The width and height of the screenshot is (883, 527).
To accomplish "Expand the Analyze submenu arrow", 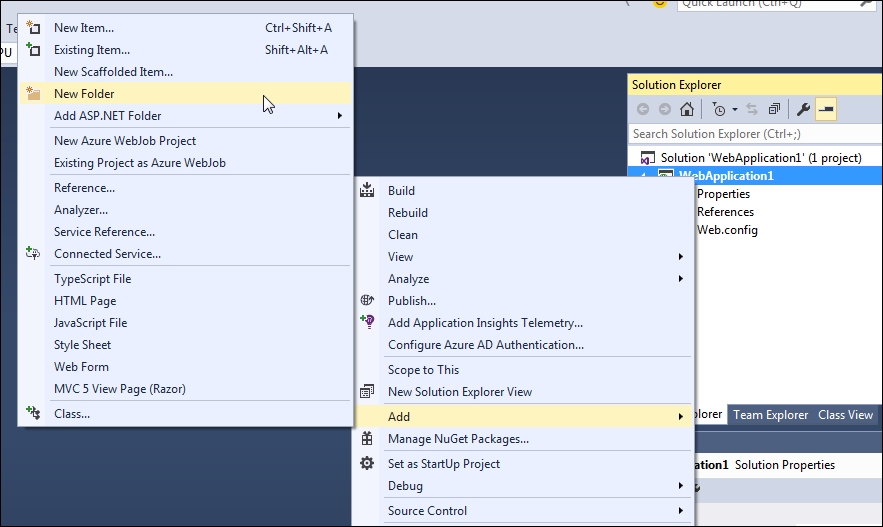I will point(681,279).
